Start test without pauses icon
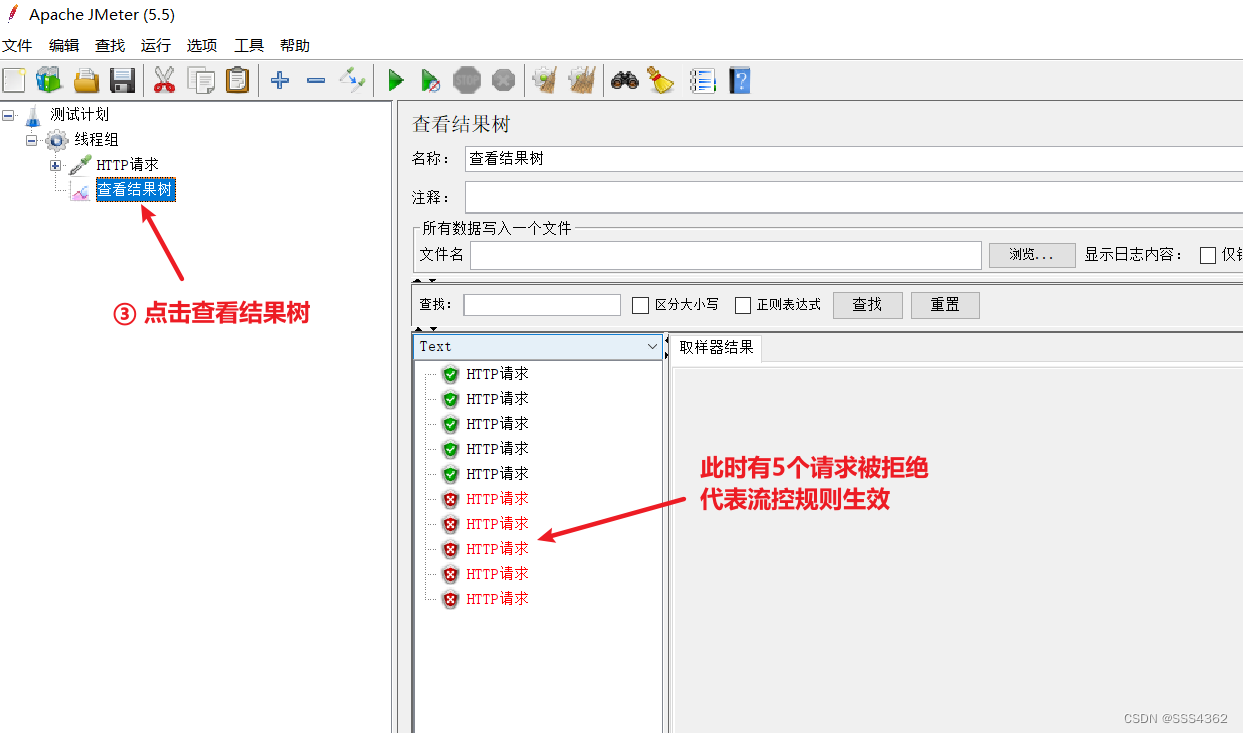Image resolution: width=1243 pixels, height=733 pixels. coord(430,80)
